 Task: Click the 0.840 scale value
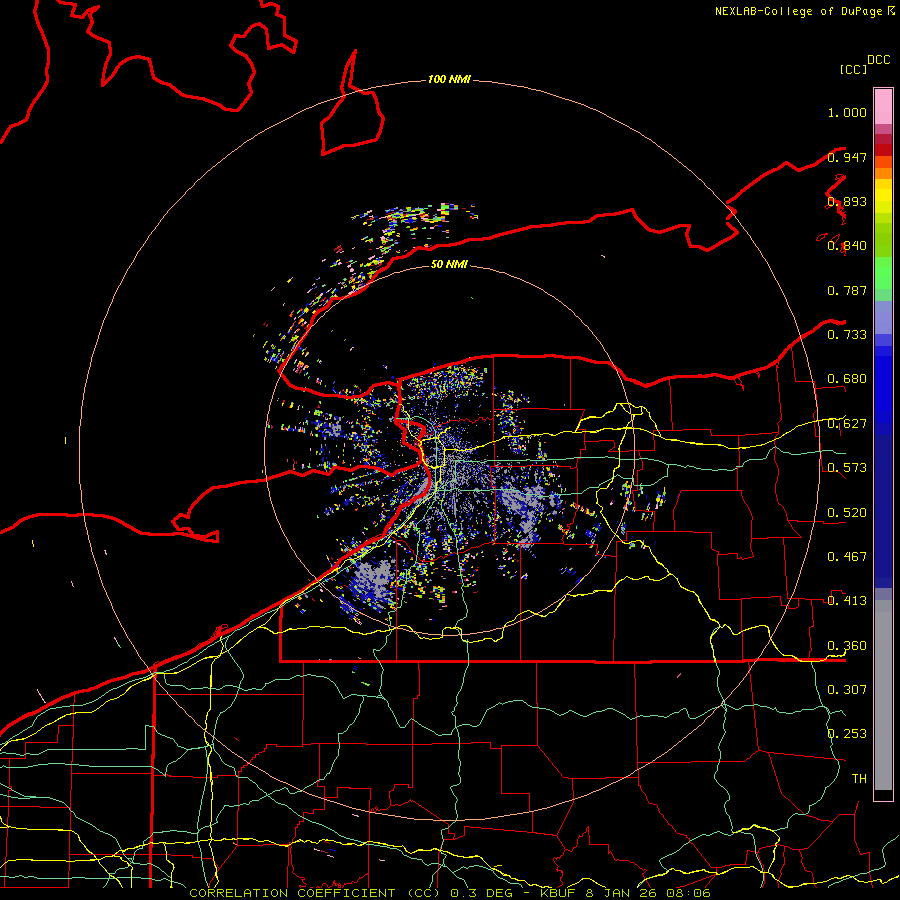click(x=847, y=246)
